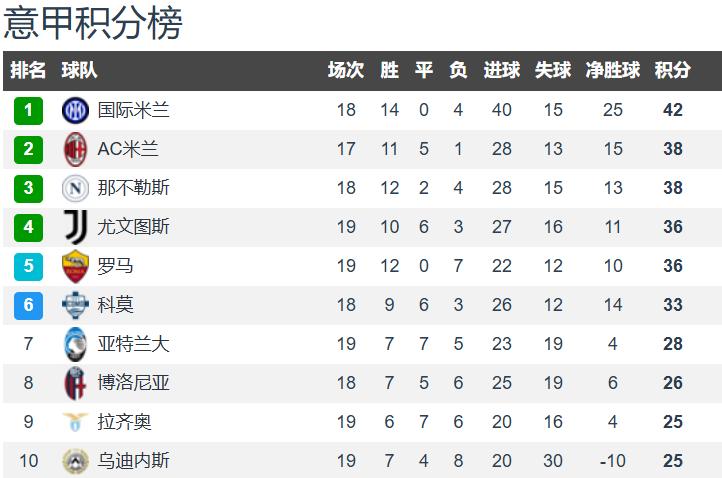The image size is (722, 478).
Task: Click the 进球 column header
Action: pos(501,71)
